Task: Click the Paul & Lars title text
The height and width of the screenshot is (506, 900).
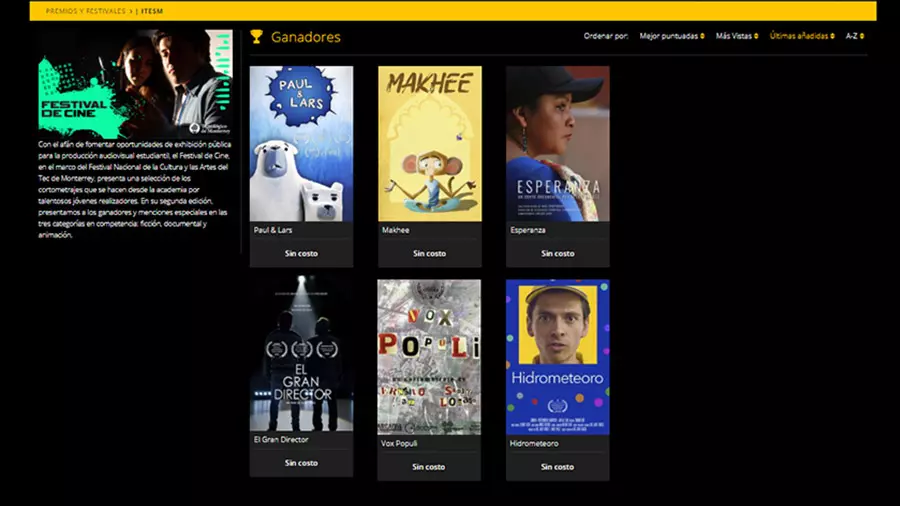Action: click(x=273, y=229)
